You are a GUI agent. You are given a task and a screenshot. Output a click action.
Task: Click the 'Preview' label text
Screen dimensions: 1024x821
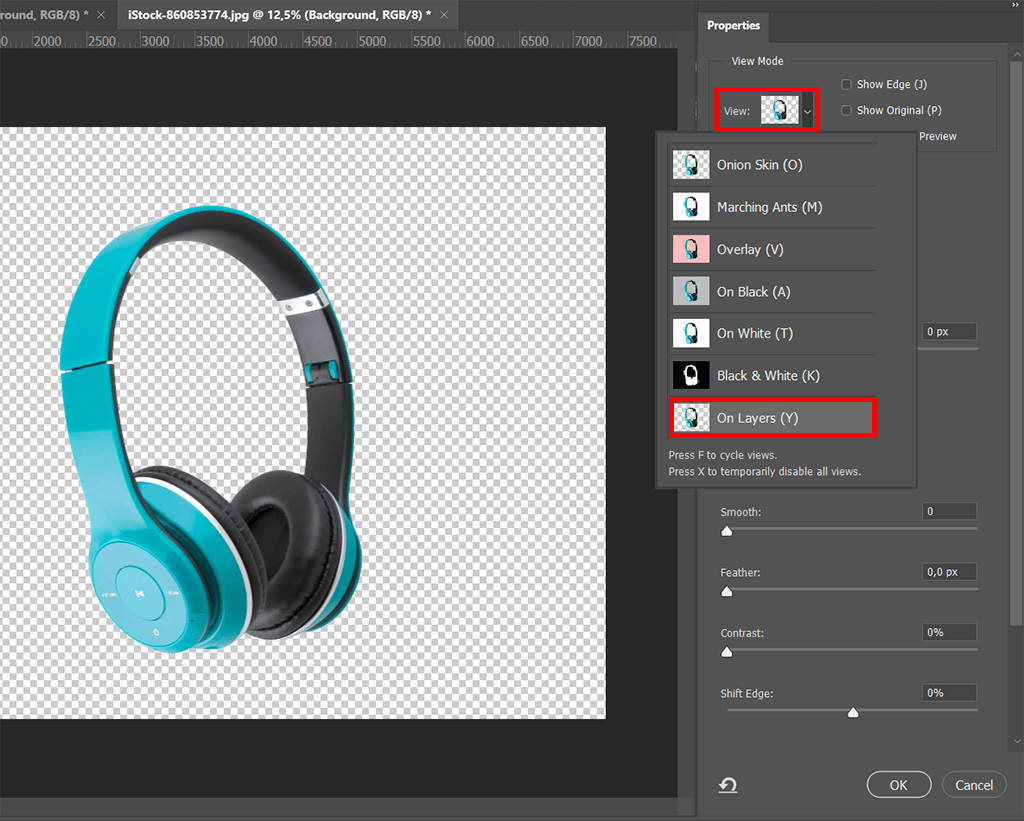(938, 137)
